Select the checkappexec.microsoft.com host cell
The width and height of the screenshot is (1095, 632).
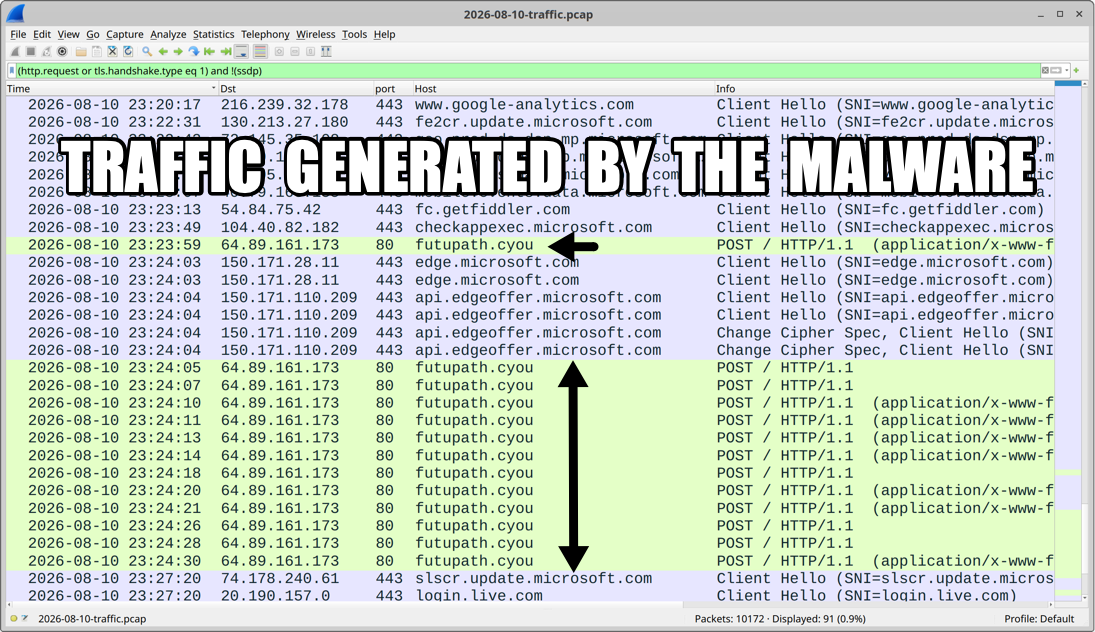coord(534,228)
